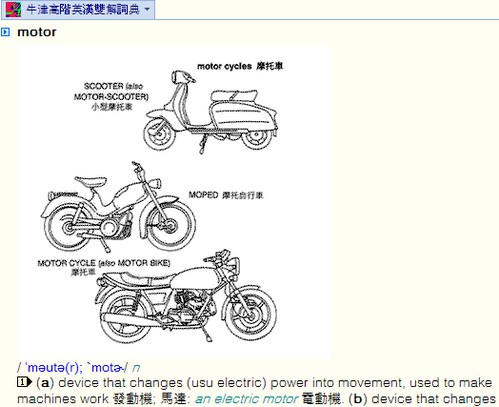The image size is (499, 407).
Task: Click the example phrase "an electric motor"
Action: pyautogui.click(x=246, y=399)
